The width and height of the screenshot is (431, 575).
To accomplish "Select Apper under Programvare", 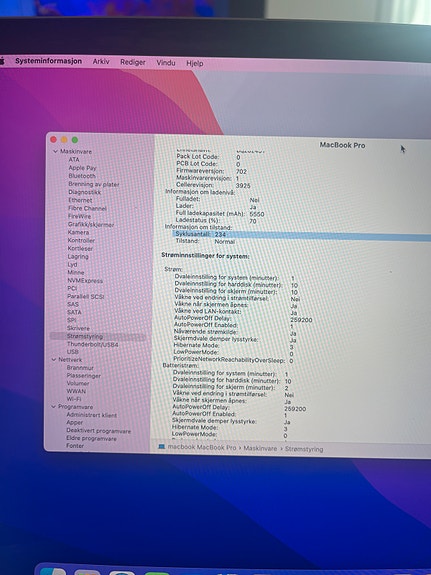I will click(74, 422).
